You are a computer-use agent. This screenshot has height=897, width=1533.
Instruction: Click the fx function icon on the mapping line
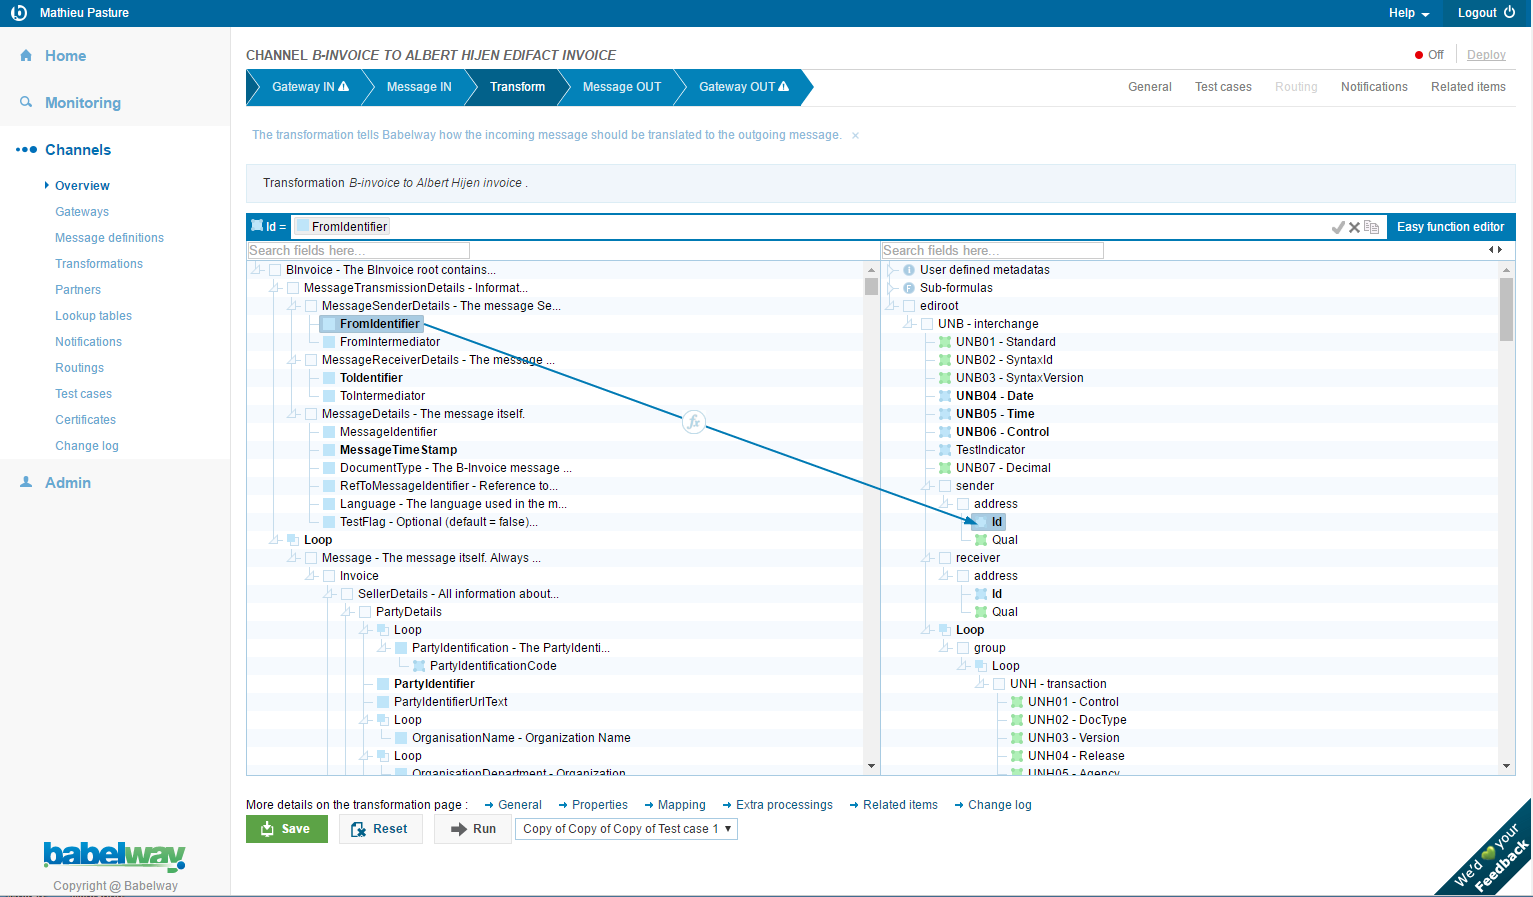point(694,422)
